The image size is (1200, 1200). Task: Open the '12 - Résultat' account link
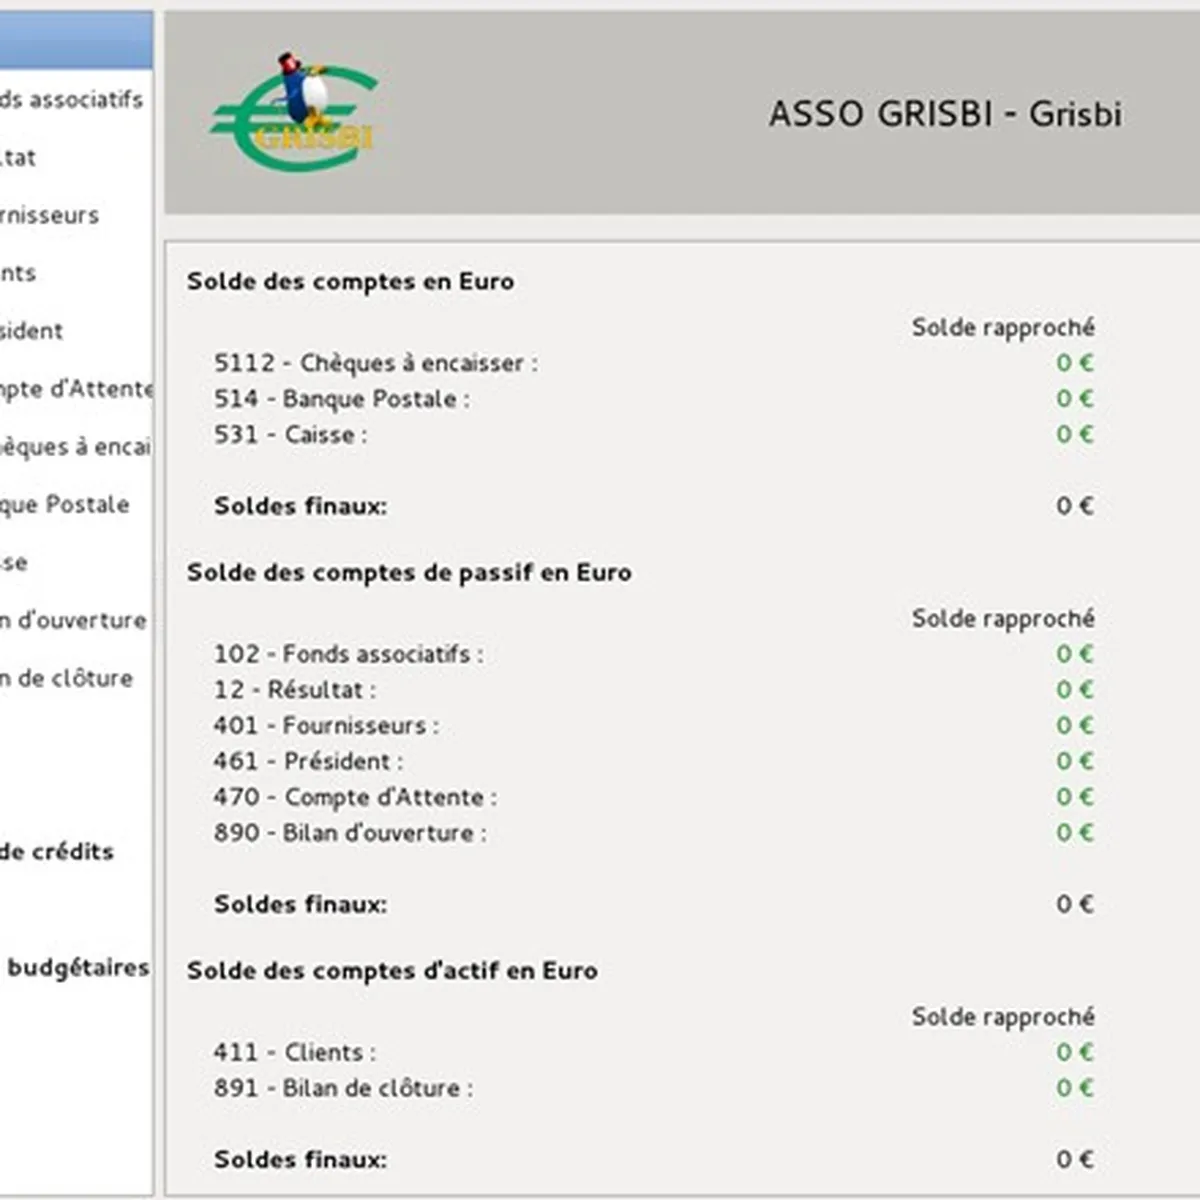(295, 690)
